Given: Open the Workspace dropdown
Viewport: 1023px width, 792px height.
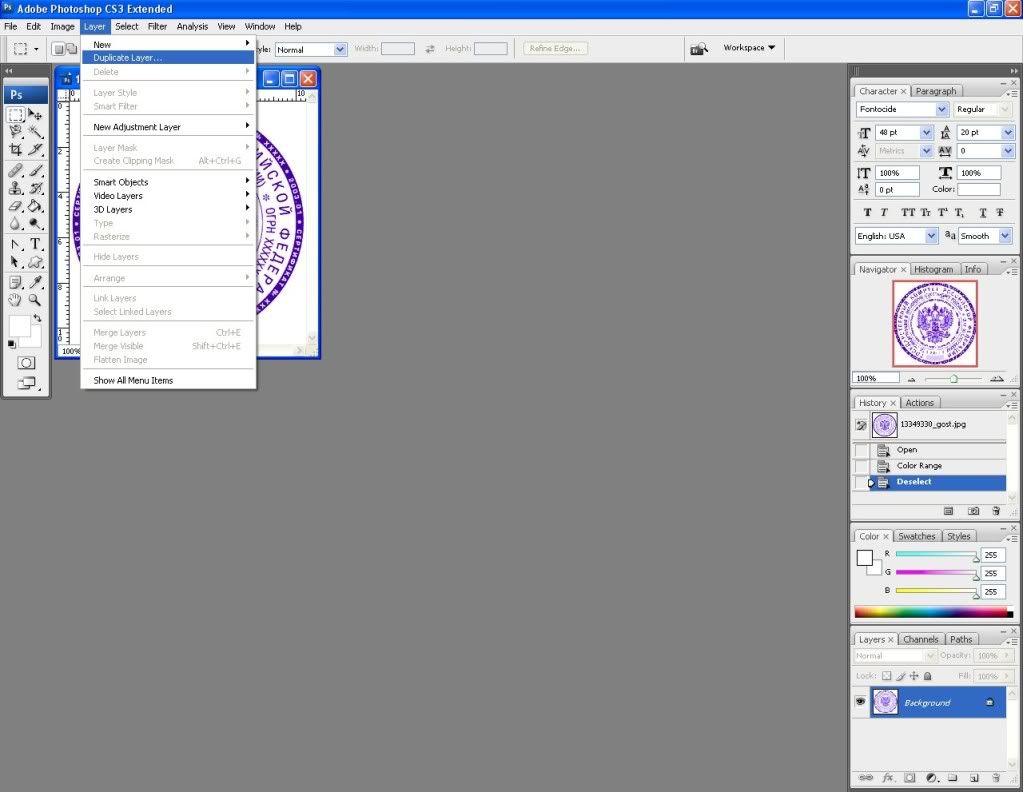Looking at the screenshot, I should point(749,48).
